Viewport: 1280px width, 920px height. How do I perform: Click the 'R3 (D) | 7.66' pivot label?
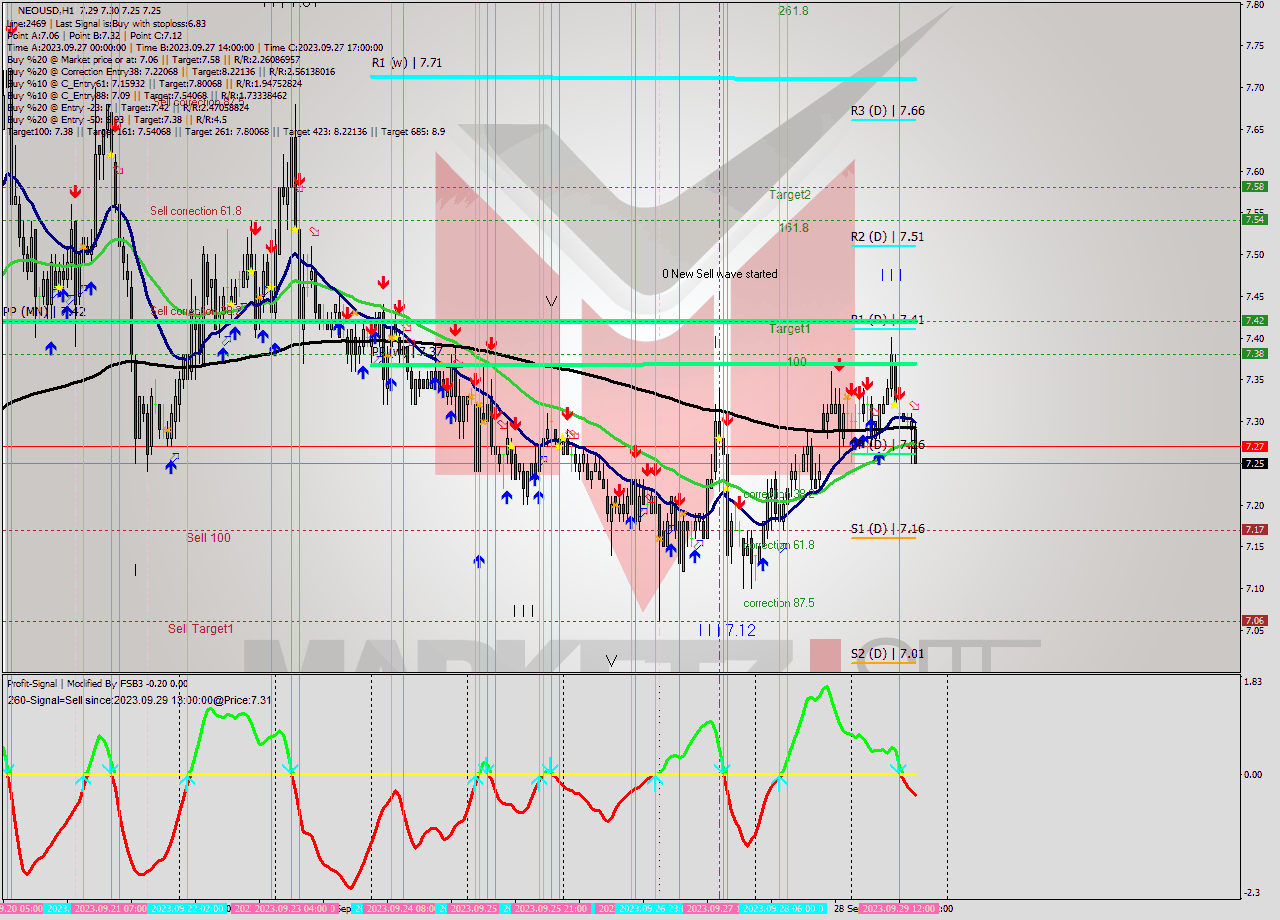coord(887,111)
